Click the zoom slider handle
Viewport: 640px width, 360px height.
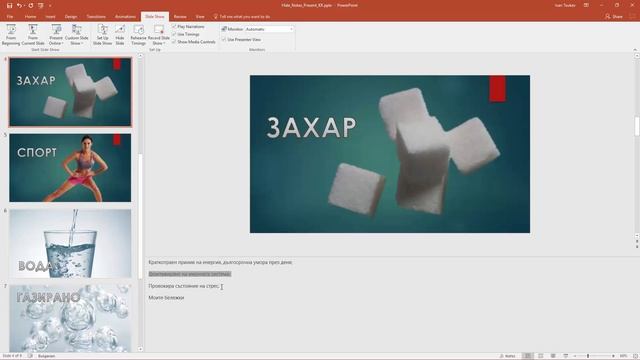588,356
